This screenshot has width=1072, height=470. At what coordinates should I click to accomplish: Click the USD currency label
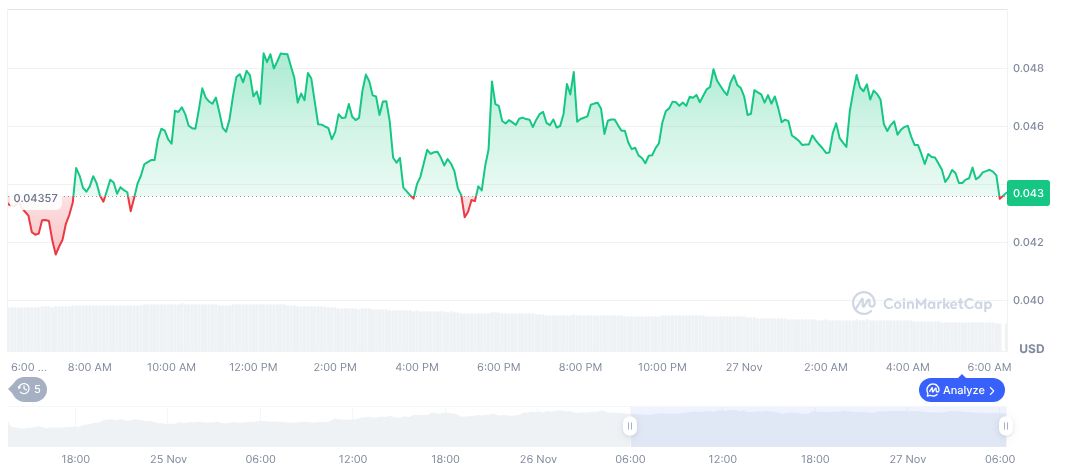(x=1032, y=348)
